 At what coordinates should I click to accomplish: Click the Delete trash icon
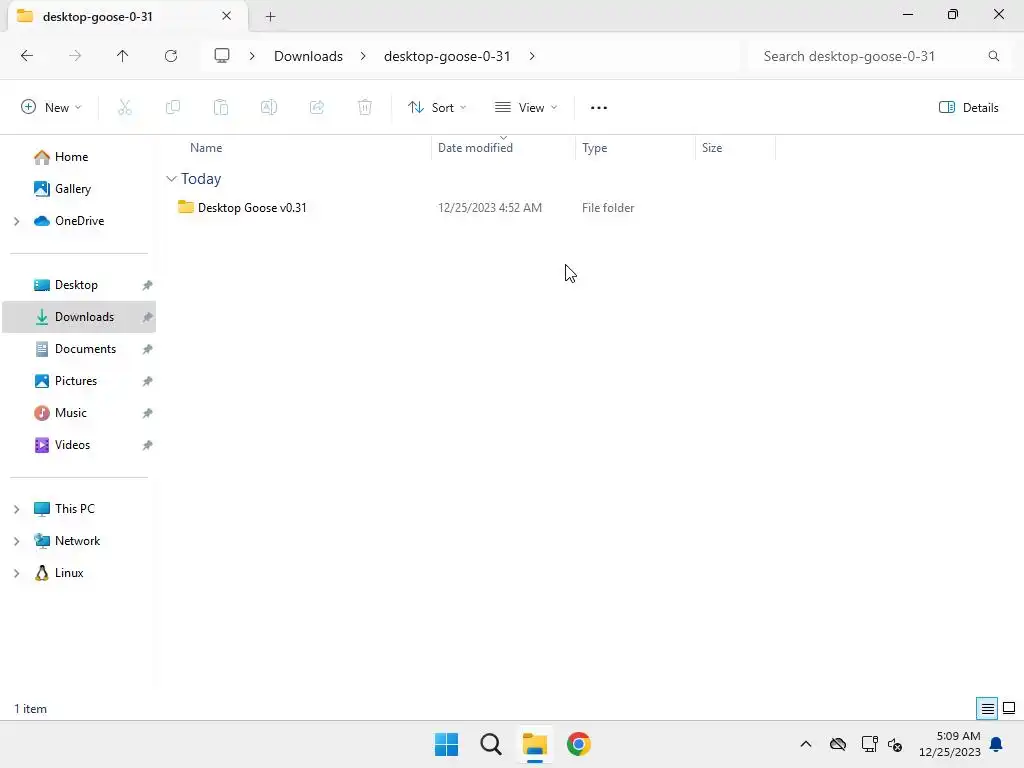click(x=365, y=108)
